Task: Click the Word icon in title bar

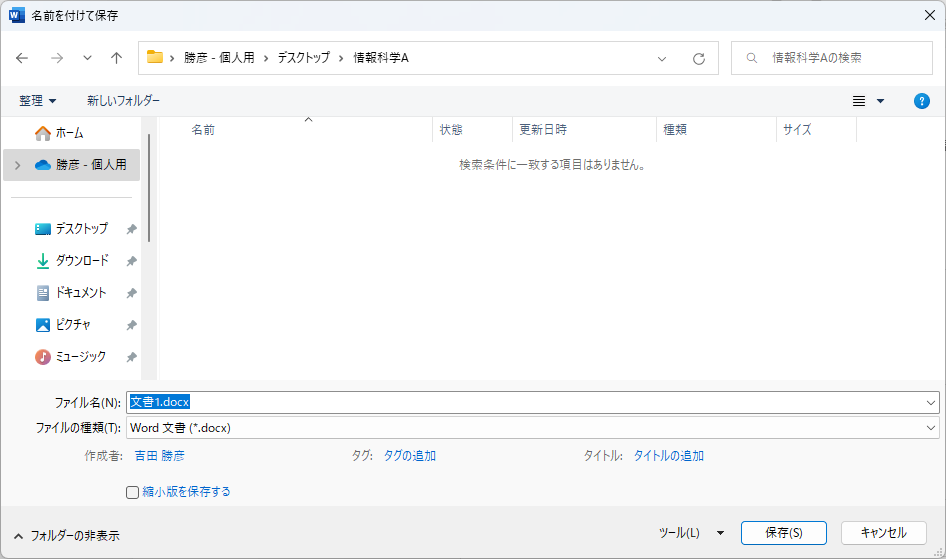Action: pos(17,15)
